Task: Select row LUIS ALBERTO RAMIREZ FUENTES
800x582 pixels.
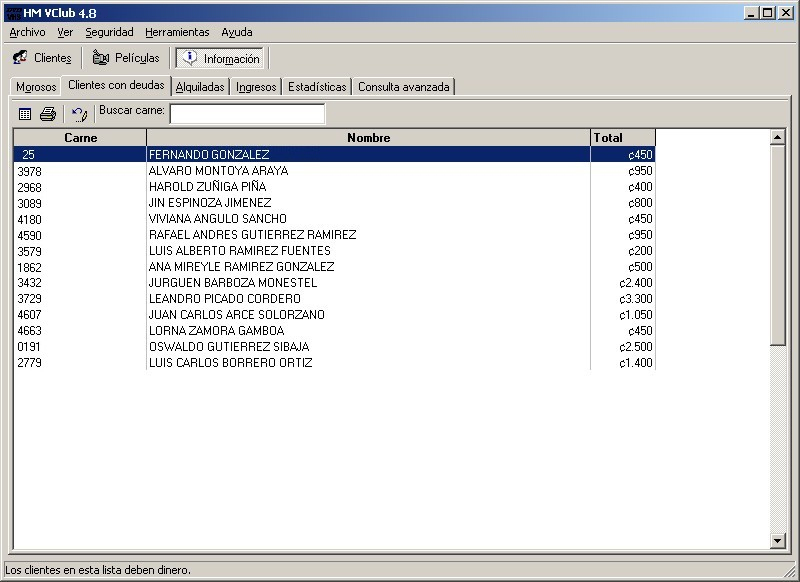Action: (x=334, y=250)
